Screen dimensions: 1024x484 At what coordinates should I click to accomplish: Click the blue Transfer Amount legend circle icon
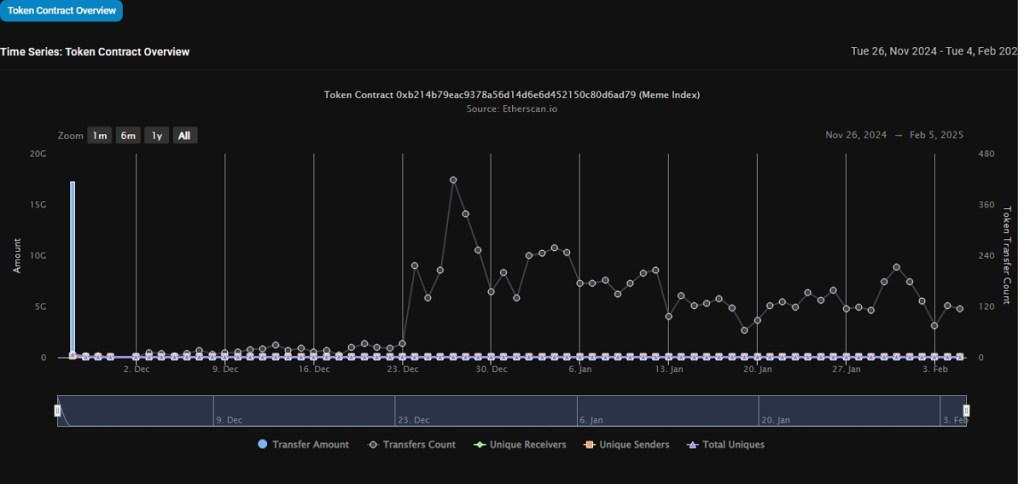[263, 444]
